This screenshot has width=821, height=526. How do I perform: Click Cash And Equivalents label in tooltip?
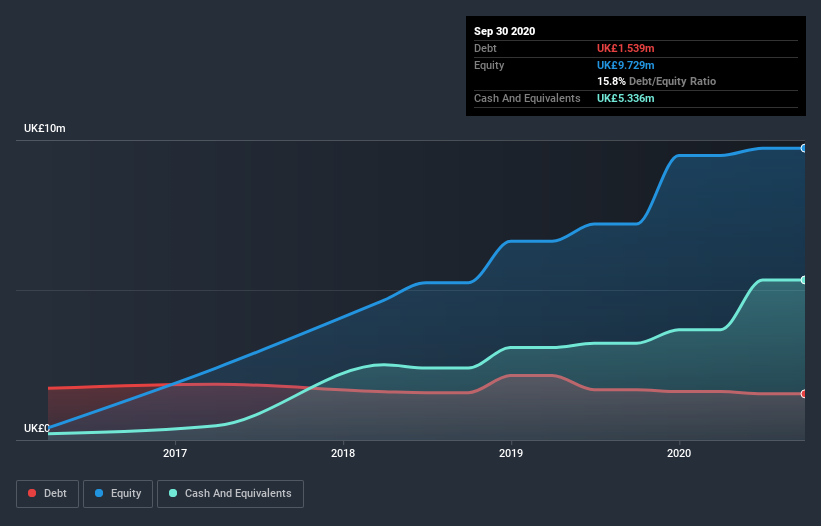click(527, 98)
